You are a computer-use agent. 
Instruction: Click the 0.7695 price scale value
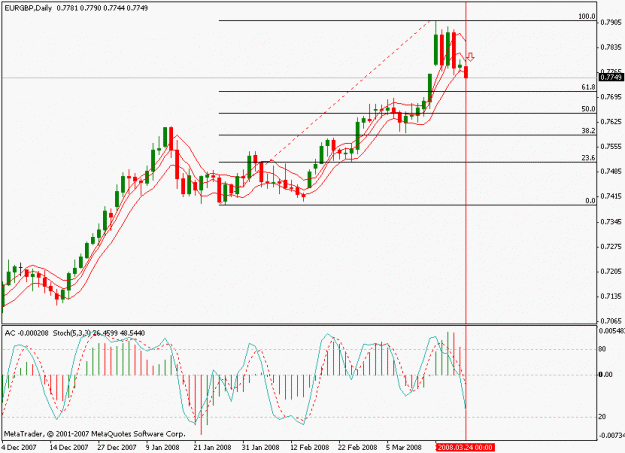[611, 97]
